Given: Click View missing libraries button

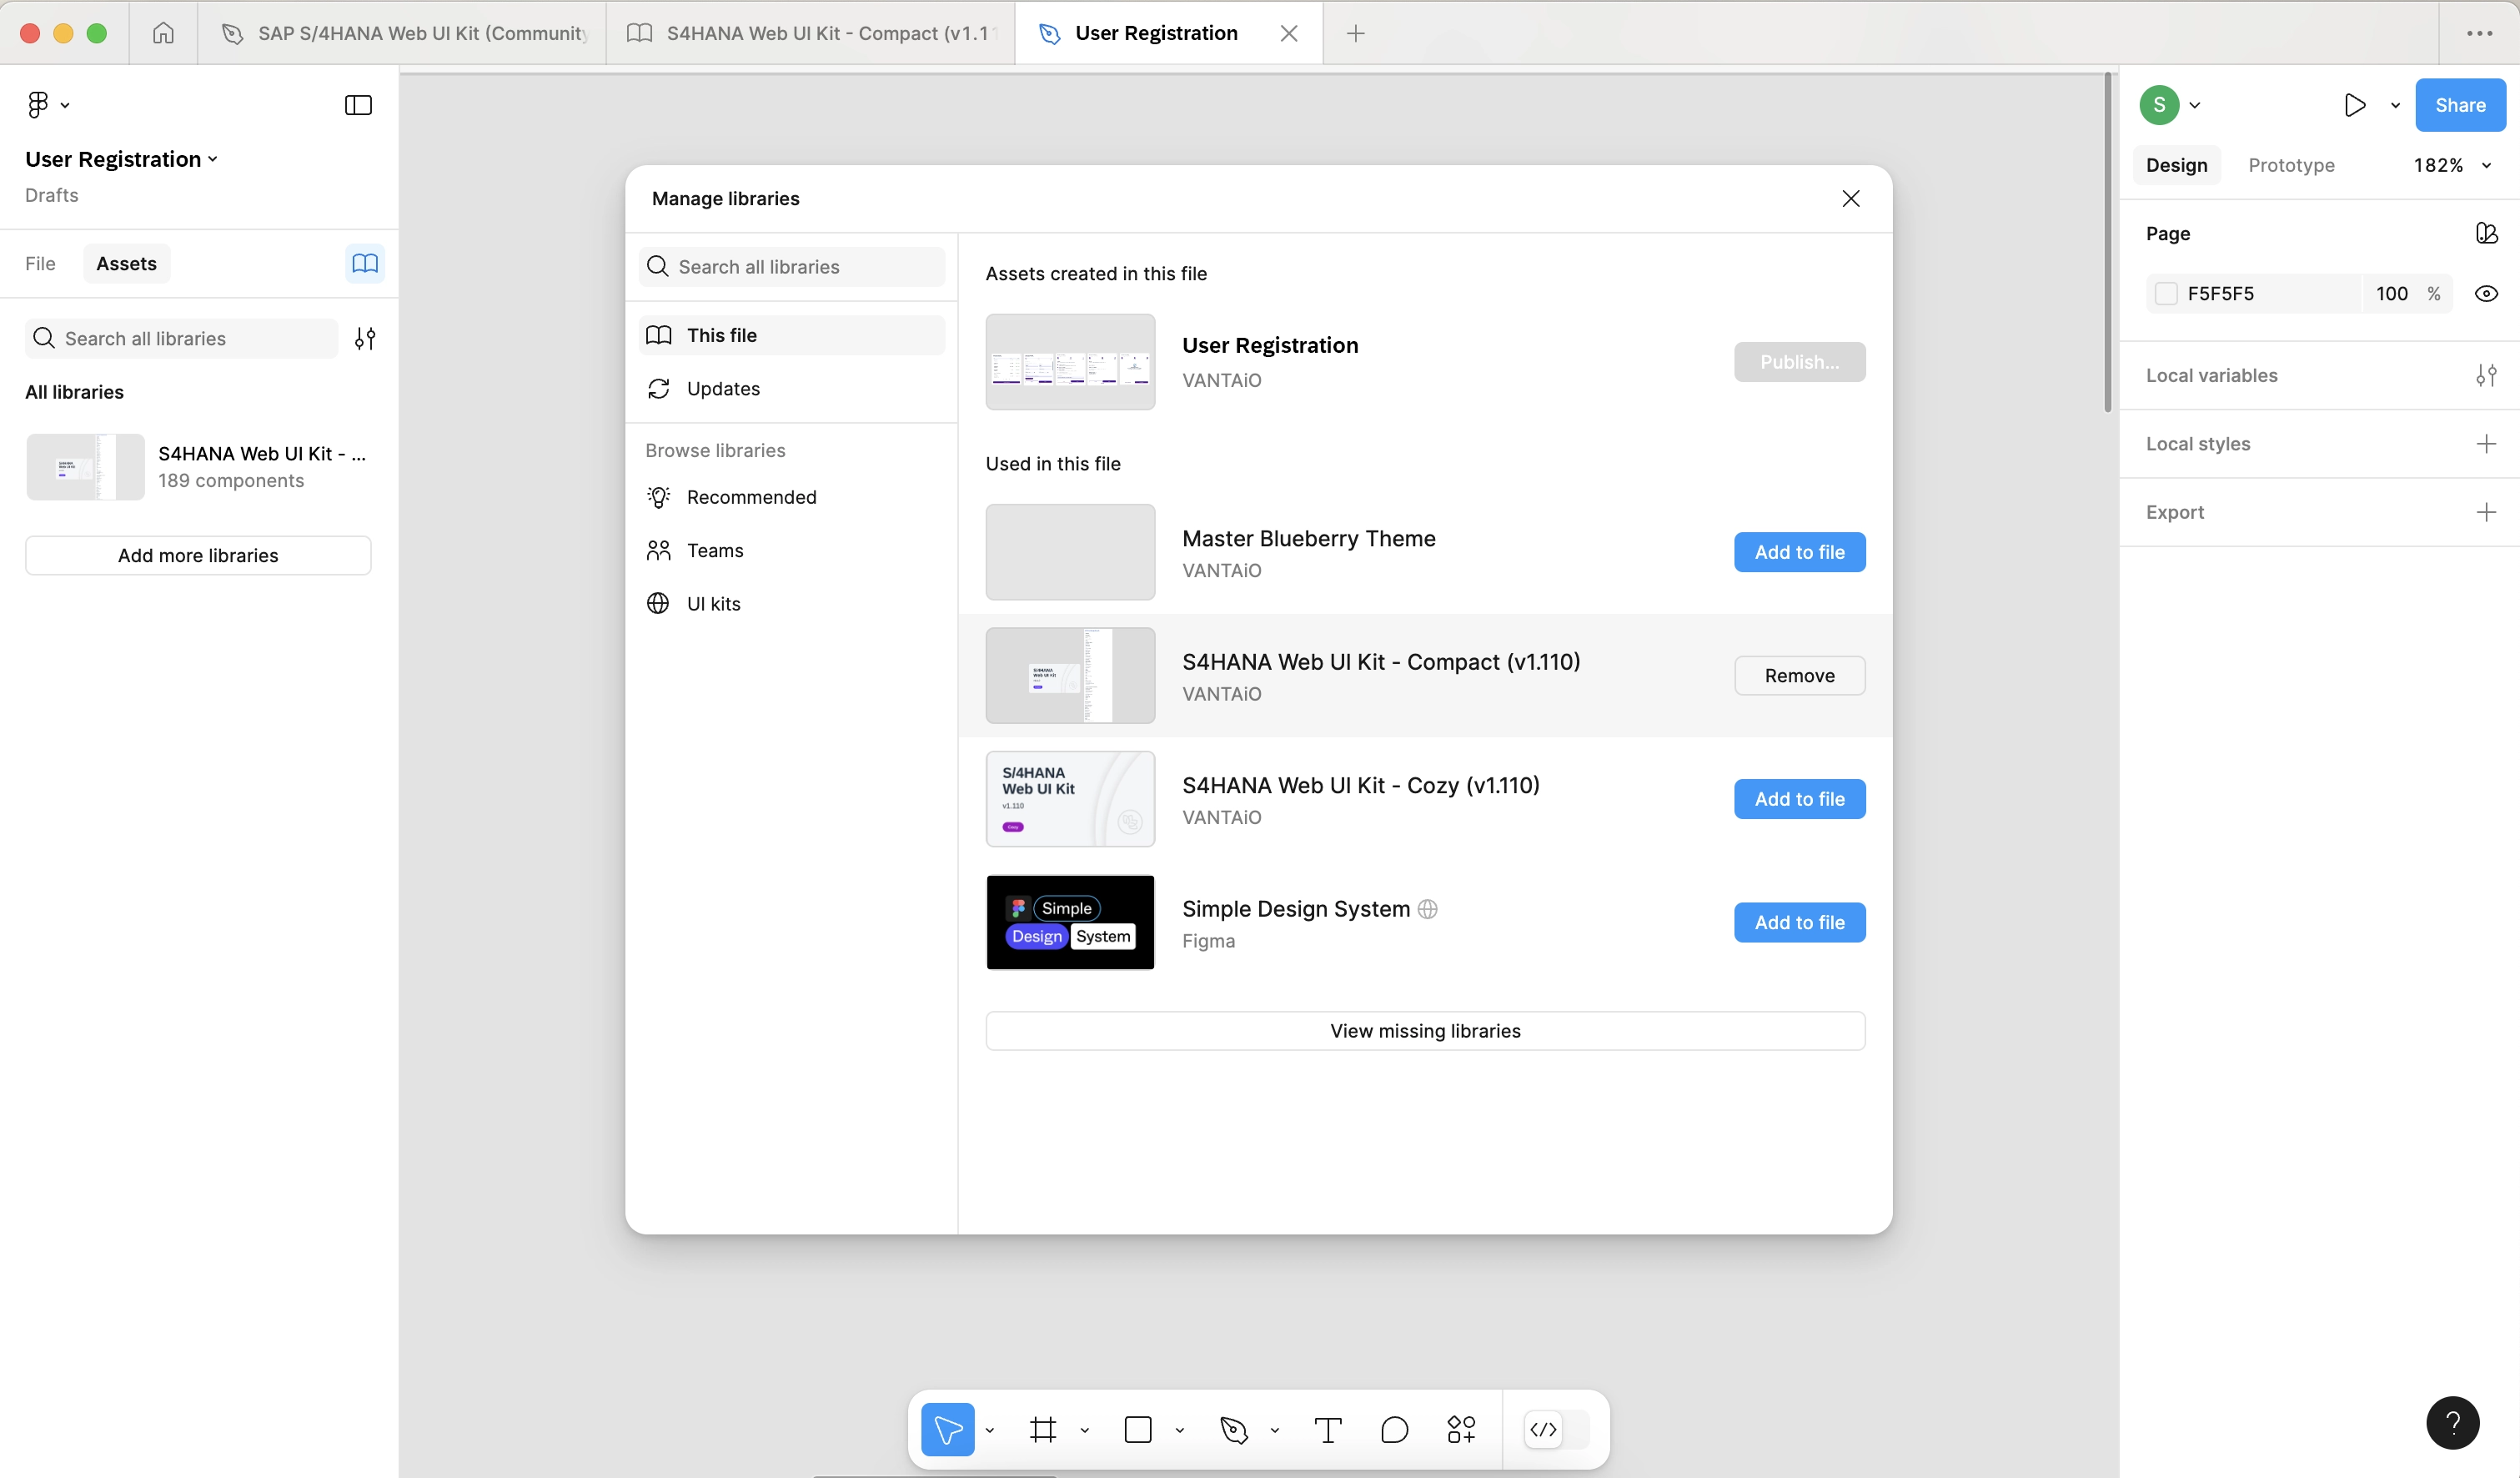Looking at the screenshot, I should [1425, 1031].
